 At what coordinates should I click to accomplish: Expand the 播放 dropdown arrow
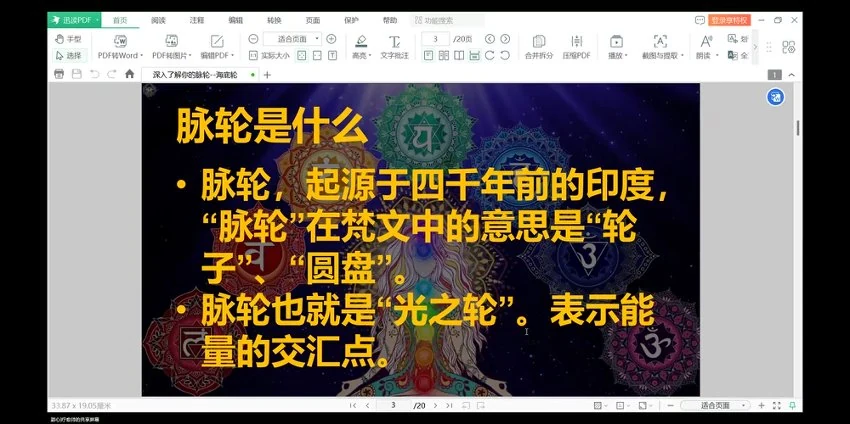tap(626, 56)
